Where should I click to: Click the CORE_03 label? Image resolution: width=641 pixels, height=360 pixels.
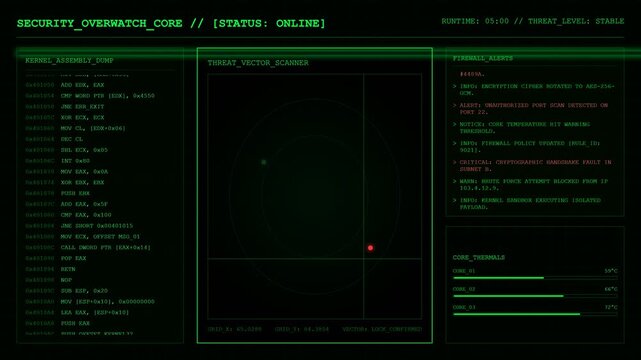click(464, 307)
